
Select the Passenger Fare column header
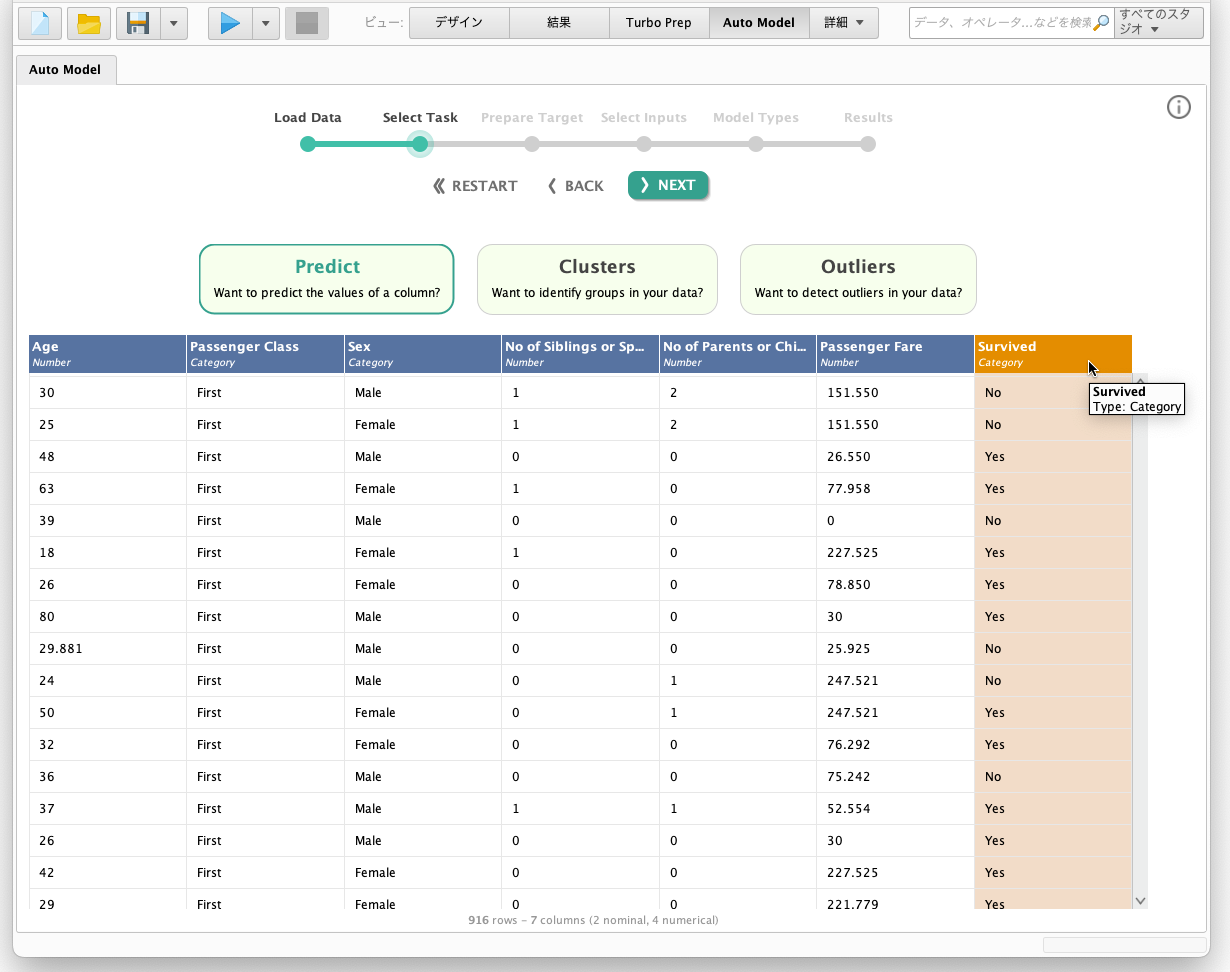tap(895, 354)
